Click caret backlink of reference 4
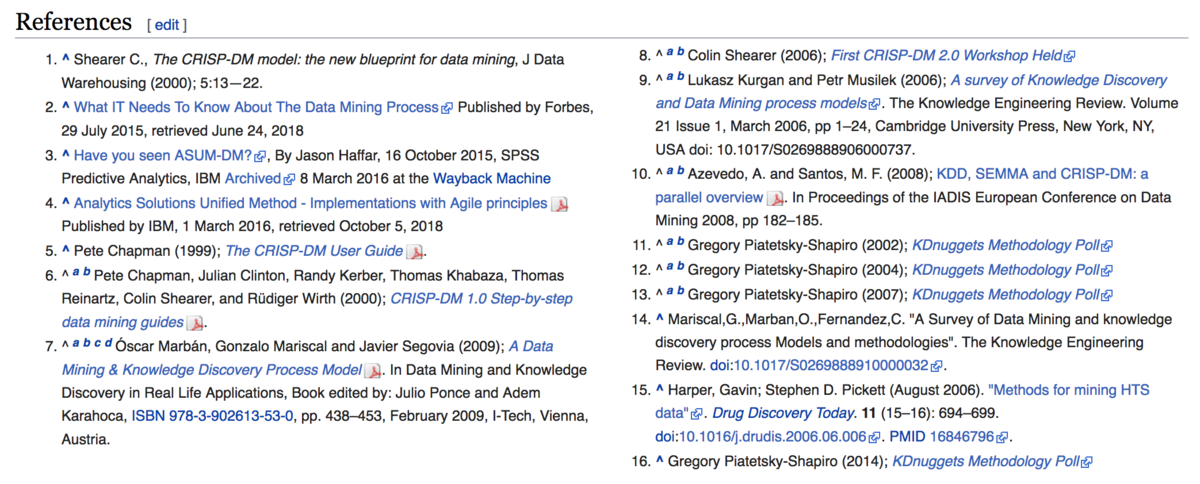Image resolution: width=1200 pixels, height=484 pixels. click(66, 203)
